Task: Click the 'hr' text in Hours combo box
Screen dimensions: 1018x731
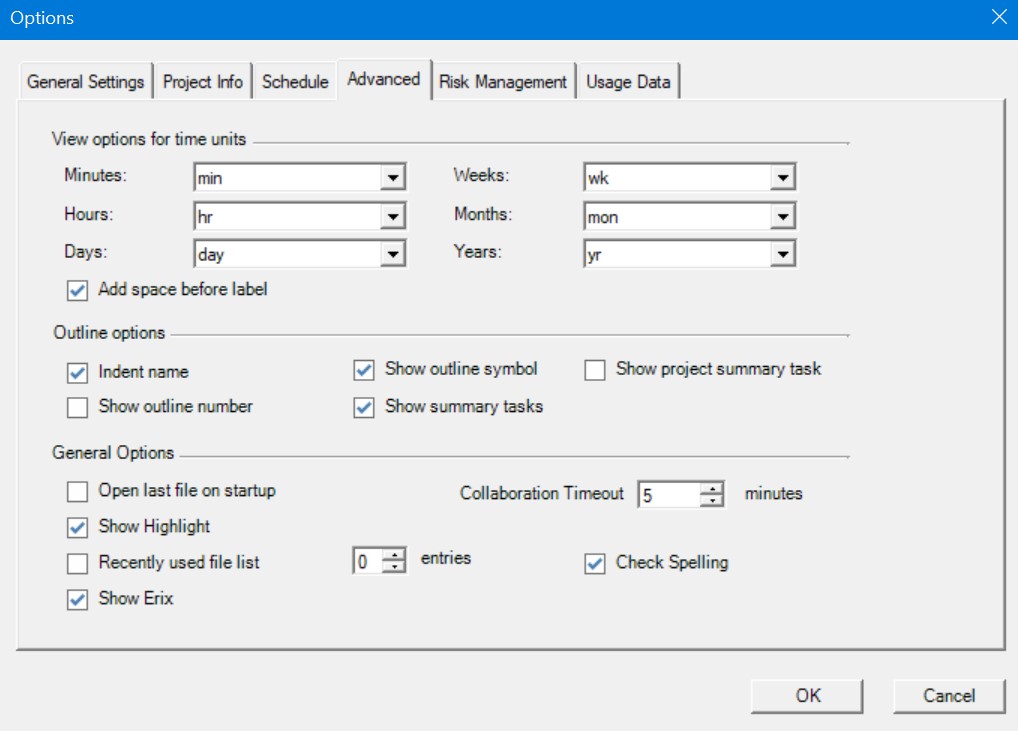Action: click(205, 217)
